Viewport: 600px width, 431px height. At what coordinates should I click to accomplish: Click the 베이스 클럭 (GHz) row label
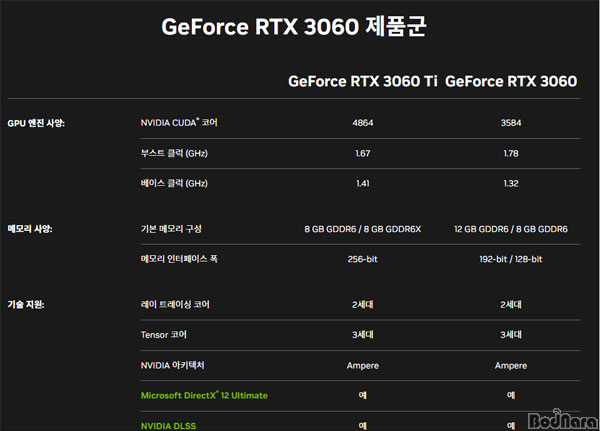click(x=174, y=183)
